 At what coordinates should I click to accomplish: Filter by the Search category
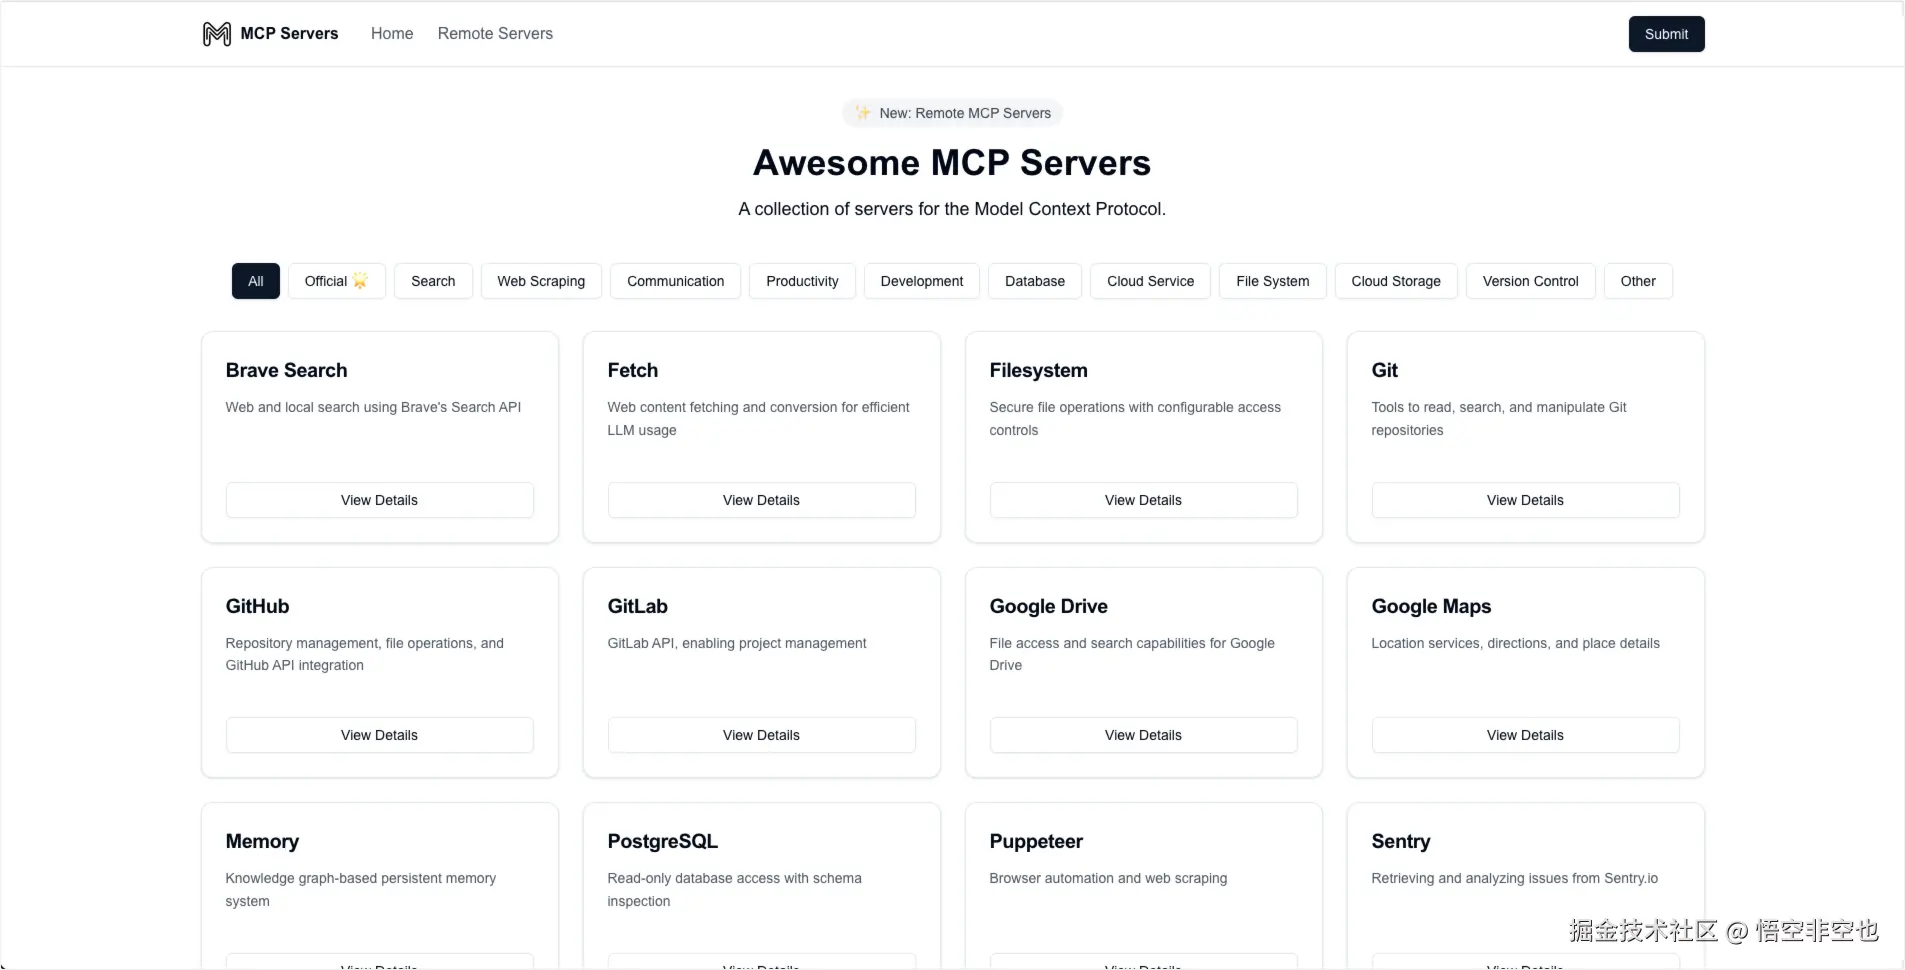click(433, 281)
